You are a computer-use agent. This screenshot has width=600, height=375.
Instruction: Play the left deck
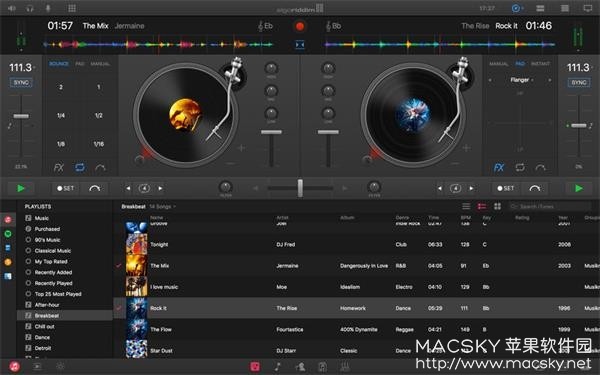tap(21, 188)
